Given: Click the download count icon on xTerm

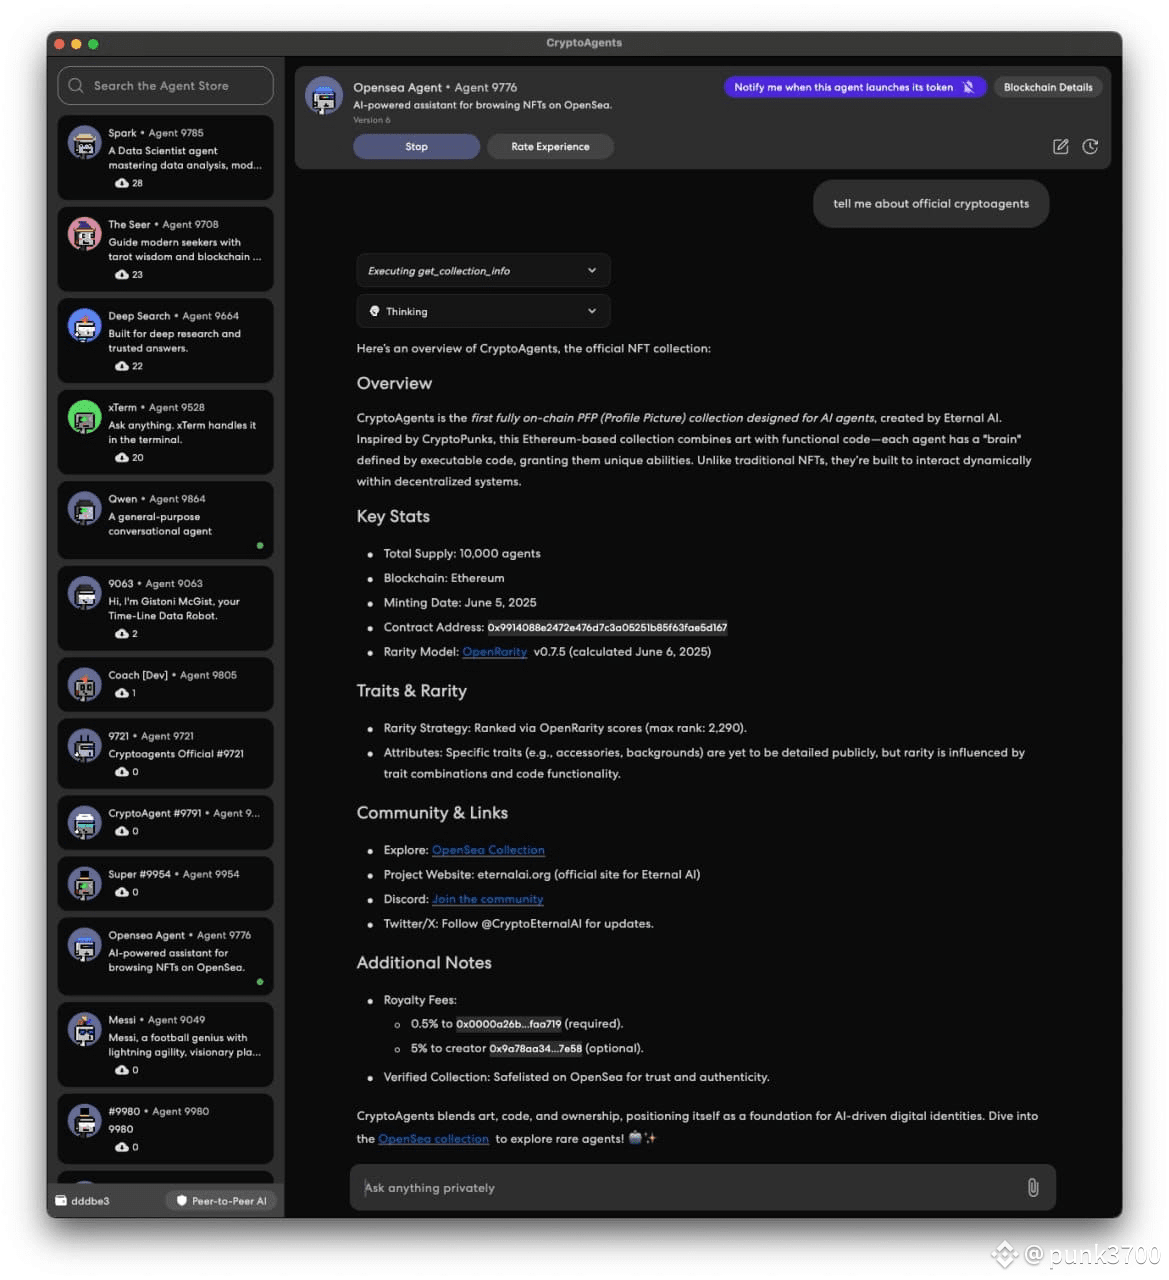Looking at the screenshot, I should click(x=122, y=457).
